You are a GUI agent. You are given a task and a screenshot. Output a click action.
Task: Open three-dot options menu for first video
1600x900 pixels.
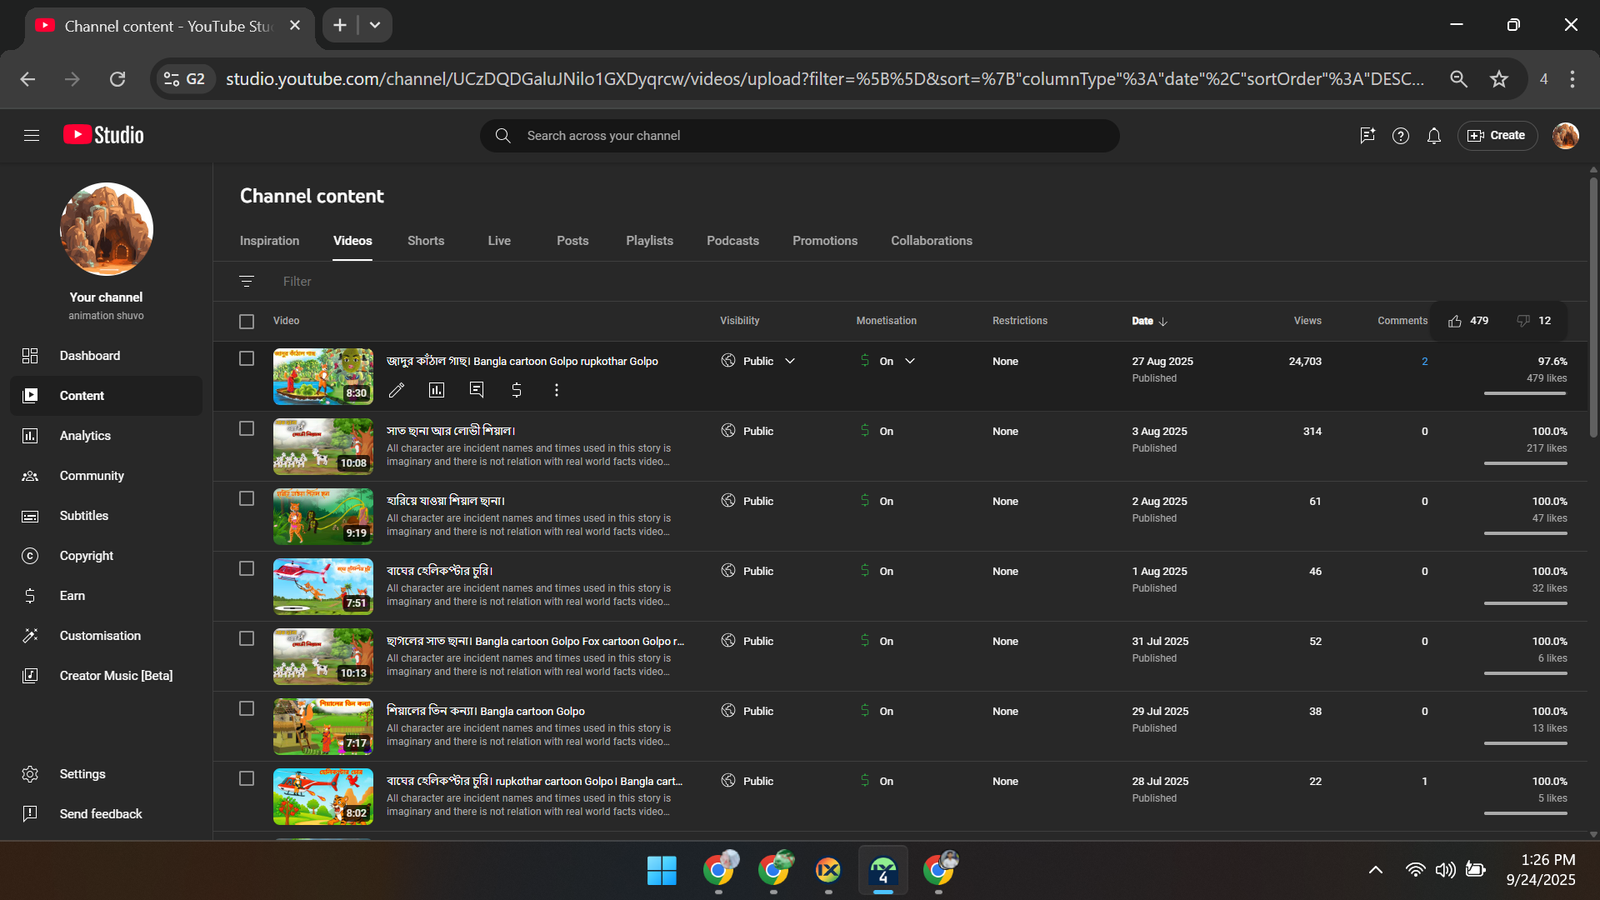[x=557, y=390]
